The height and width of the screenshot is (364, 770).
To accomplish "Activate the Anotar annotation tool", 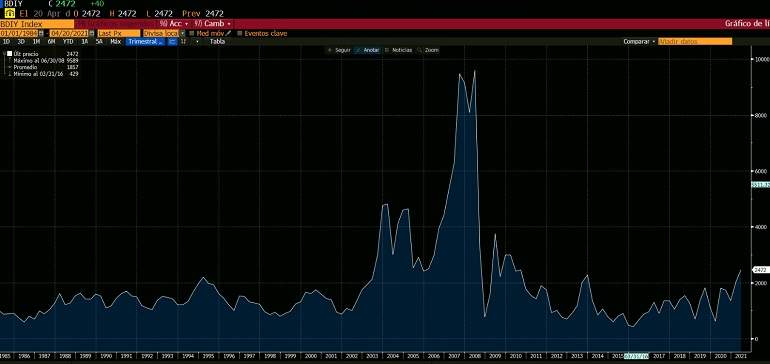I will click(x=367, y=50).
